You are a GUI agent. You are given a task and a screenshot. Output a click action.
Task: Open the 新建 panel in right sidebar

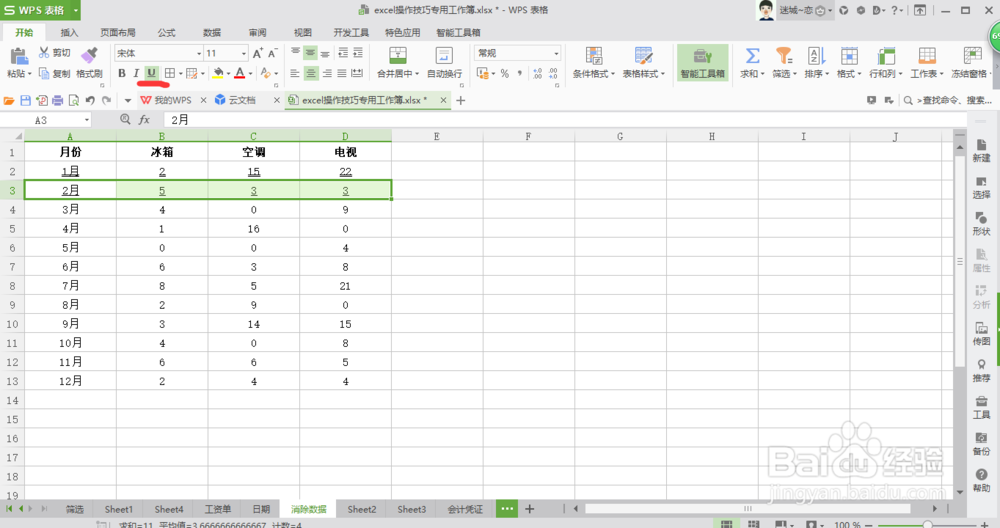981,151
